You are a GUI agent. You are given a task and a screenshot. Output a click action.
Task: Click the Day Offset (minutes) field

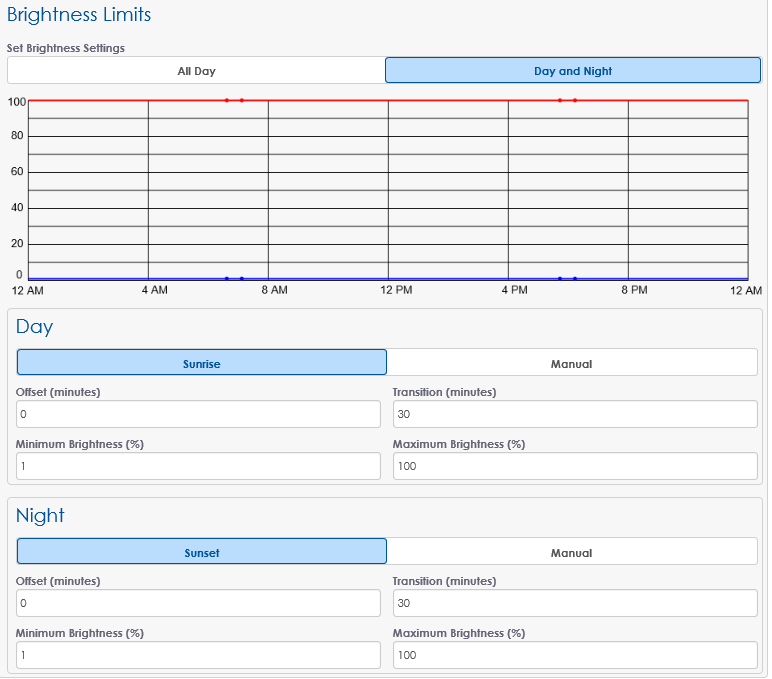click(x=198, y=414)
